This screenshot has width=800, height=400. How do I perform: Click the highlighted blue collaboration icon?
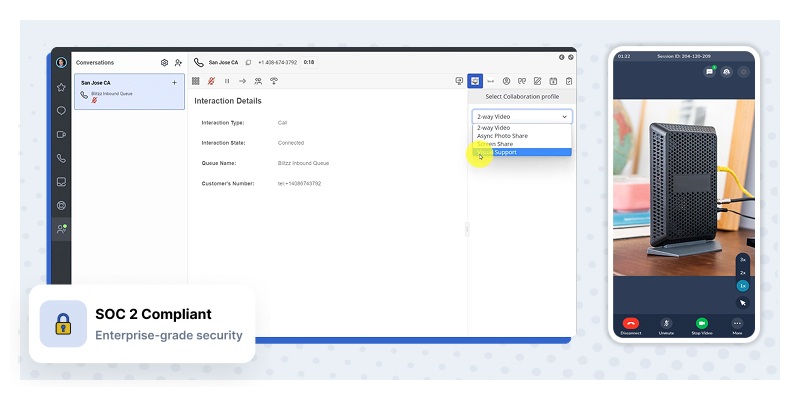pyautogui.click(x=475, y=81)
